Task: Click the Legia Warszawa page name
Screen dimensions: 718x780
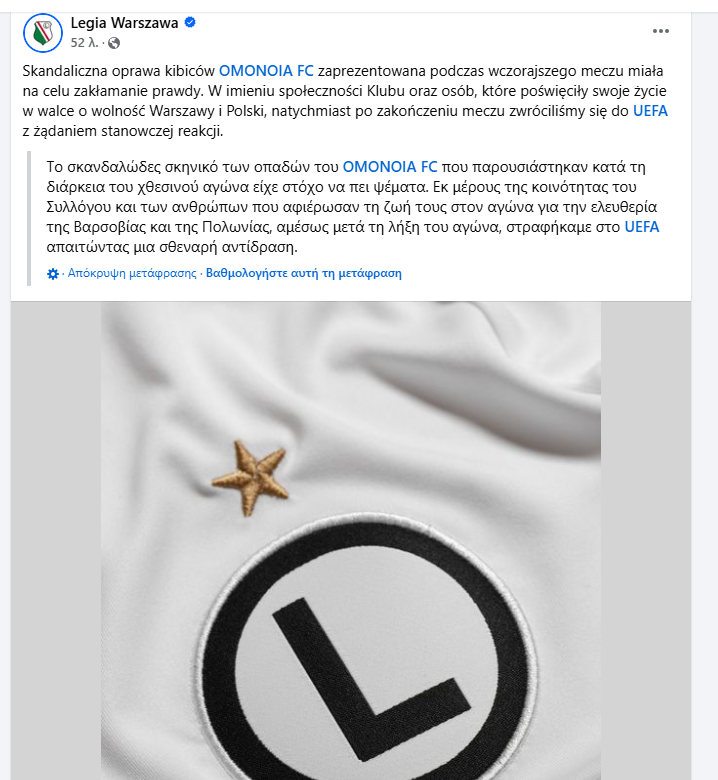Action: (124, 23)
